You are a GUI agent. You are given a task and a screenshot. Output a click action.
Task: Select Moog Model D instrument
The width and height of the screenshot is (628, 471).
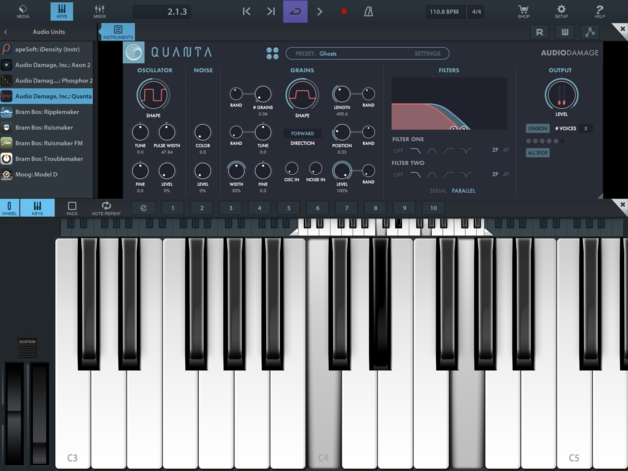[46, 174]
